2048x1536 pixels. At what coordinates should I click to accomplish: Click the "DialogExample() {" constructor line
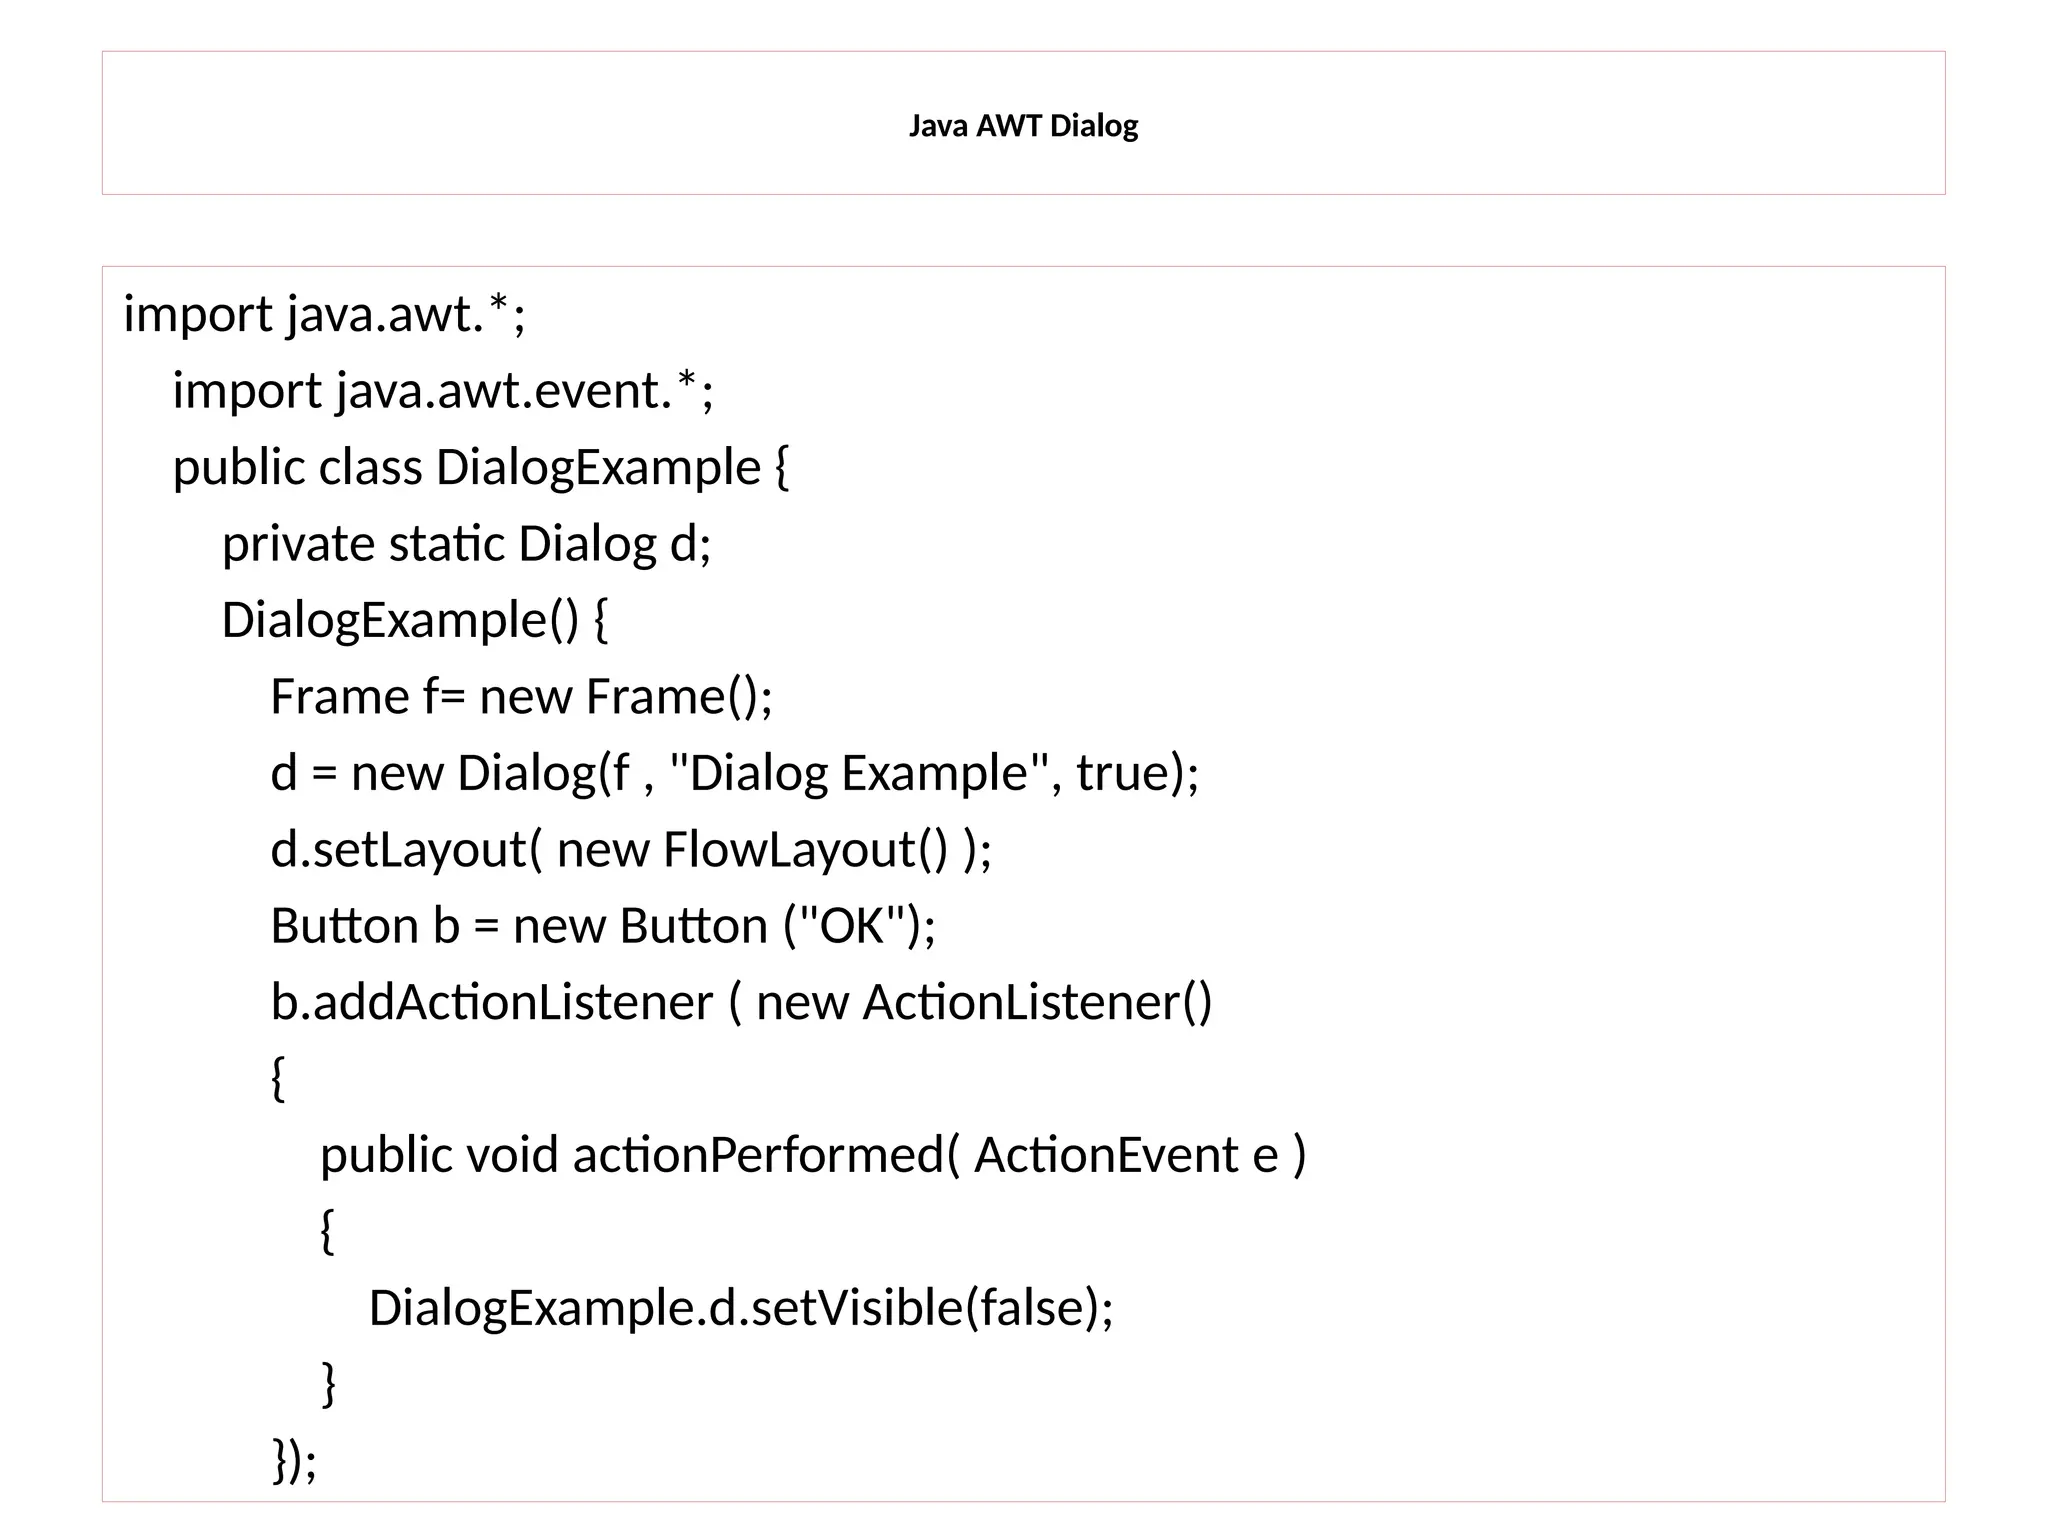pos(414,621)
